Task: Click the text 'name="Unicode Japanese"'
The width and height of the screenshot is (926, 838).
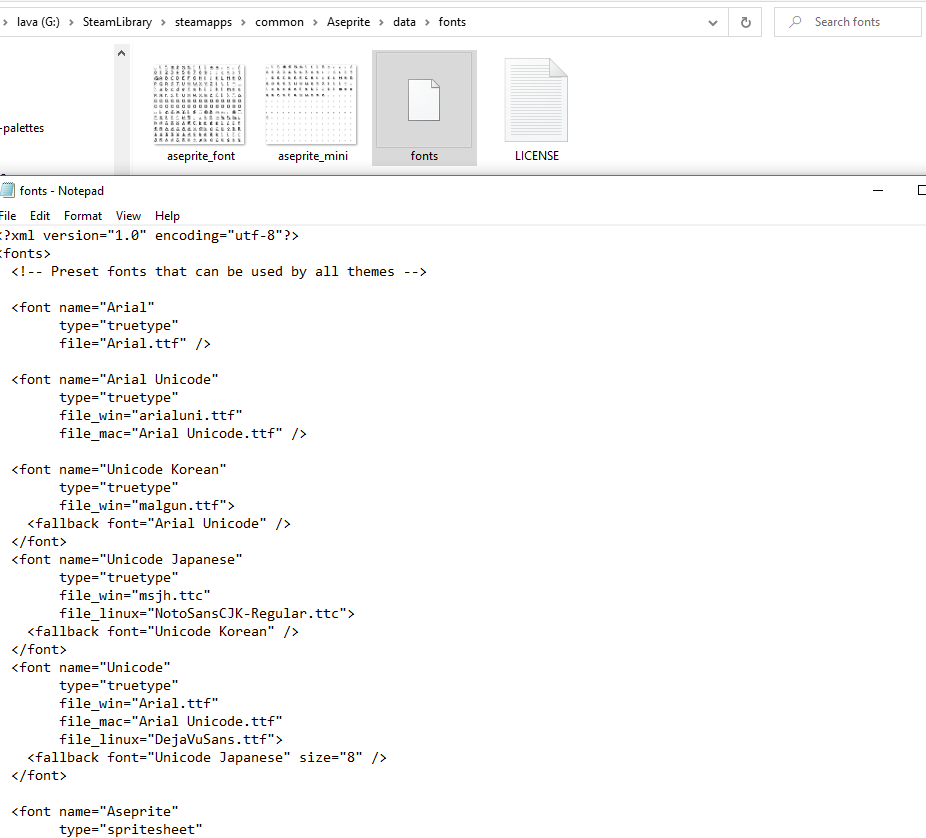Action: tap(151, 560)
